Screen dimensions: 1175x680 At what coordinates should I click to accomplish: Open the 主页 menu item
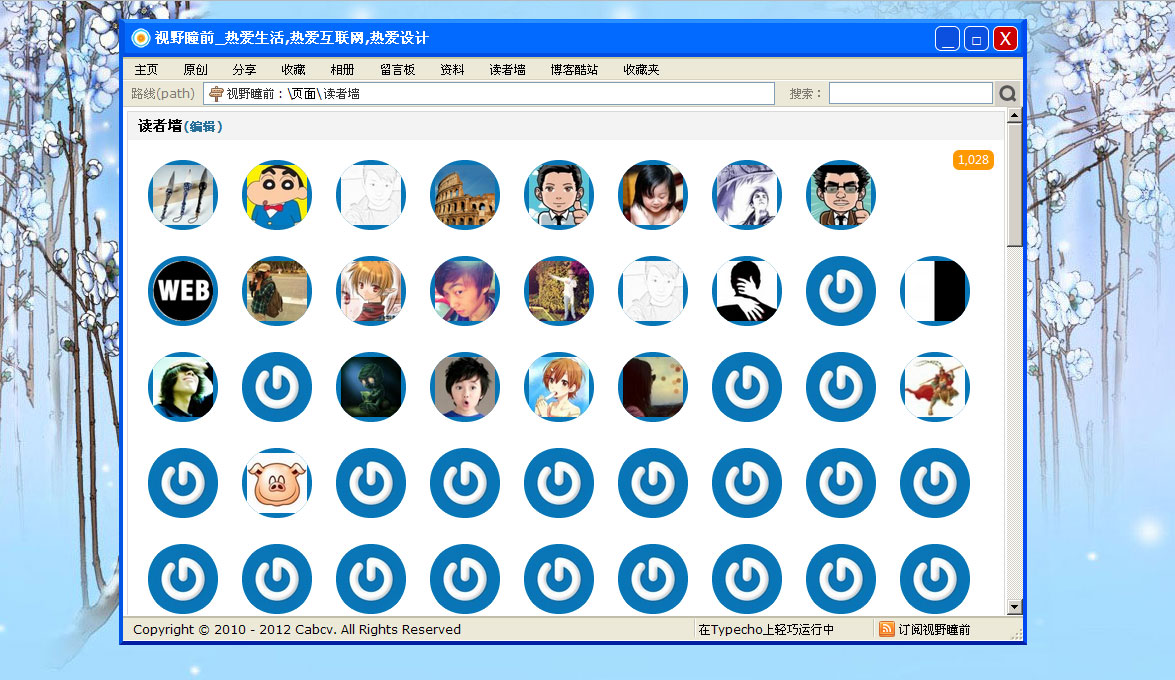click(146, 69)
